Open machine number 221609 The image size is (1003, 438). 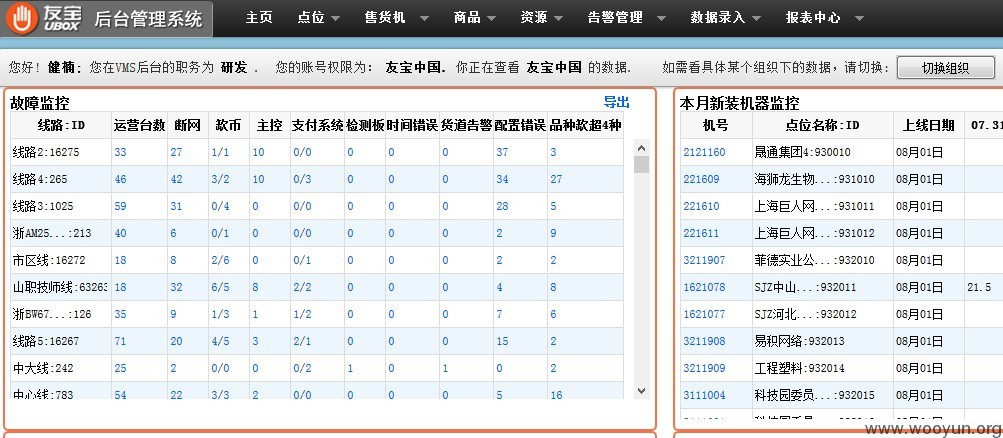point(701,180)
